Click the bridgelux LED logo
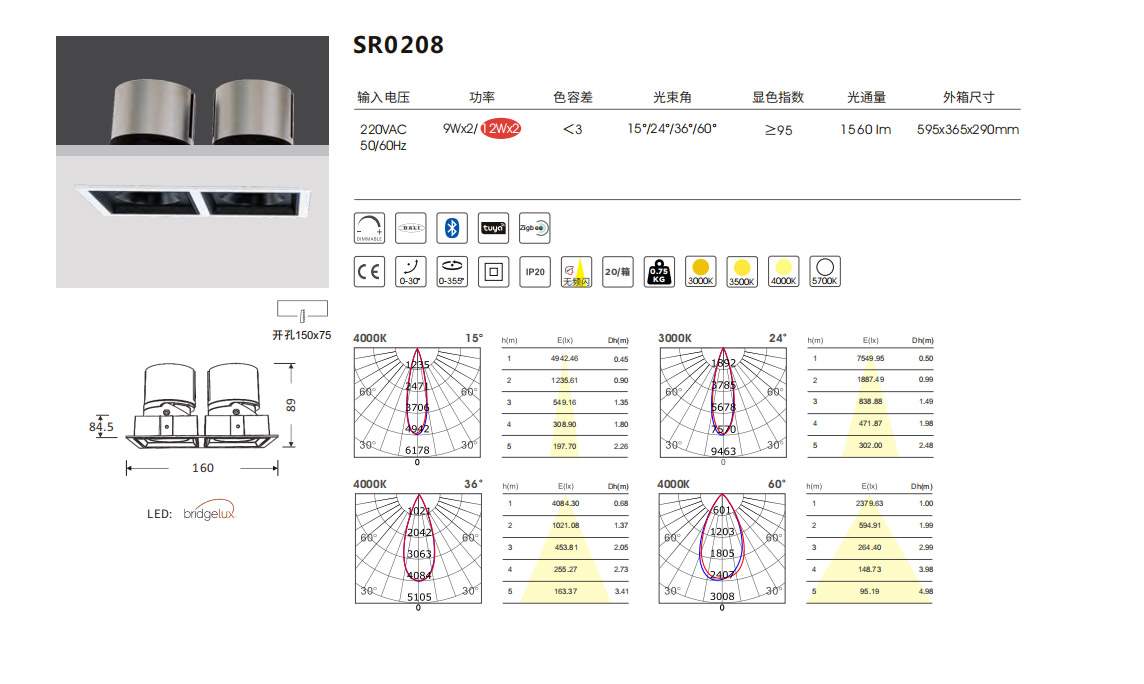 tap(210, 510)
